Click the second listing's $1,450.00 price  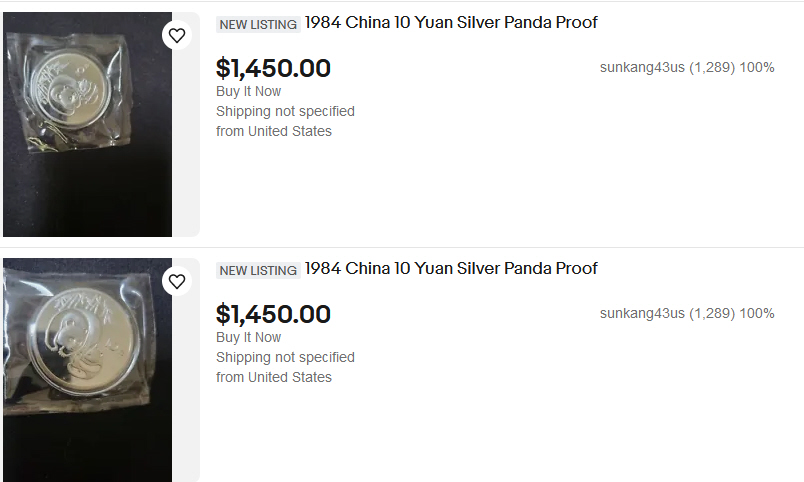coord(273,315)
